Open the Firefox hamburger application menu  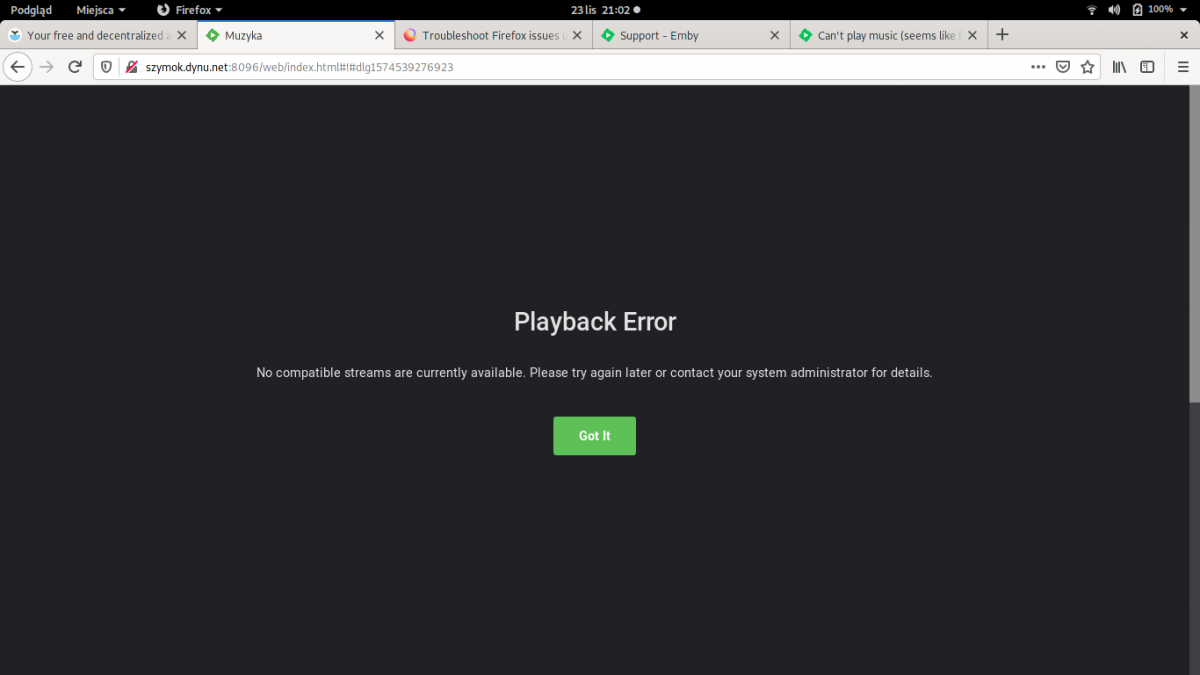coord(1183,66)
